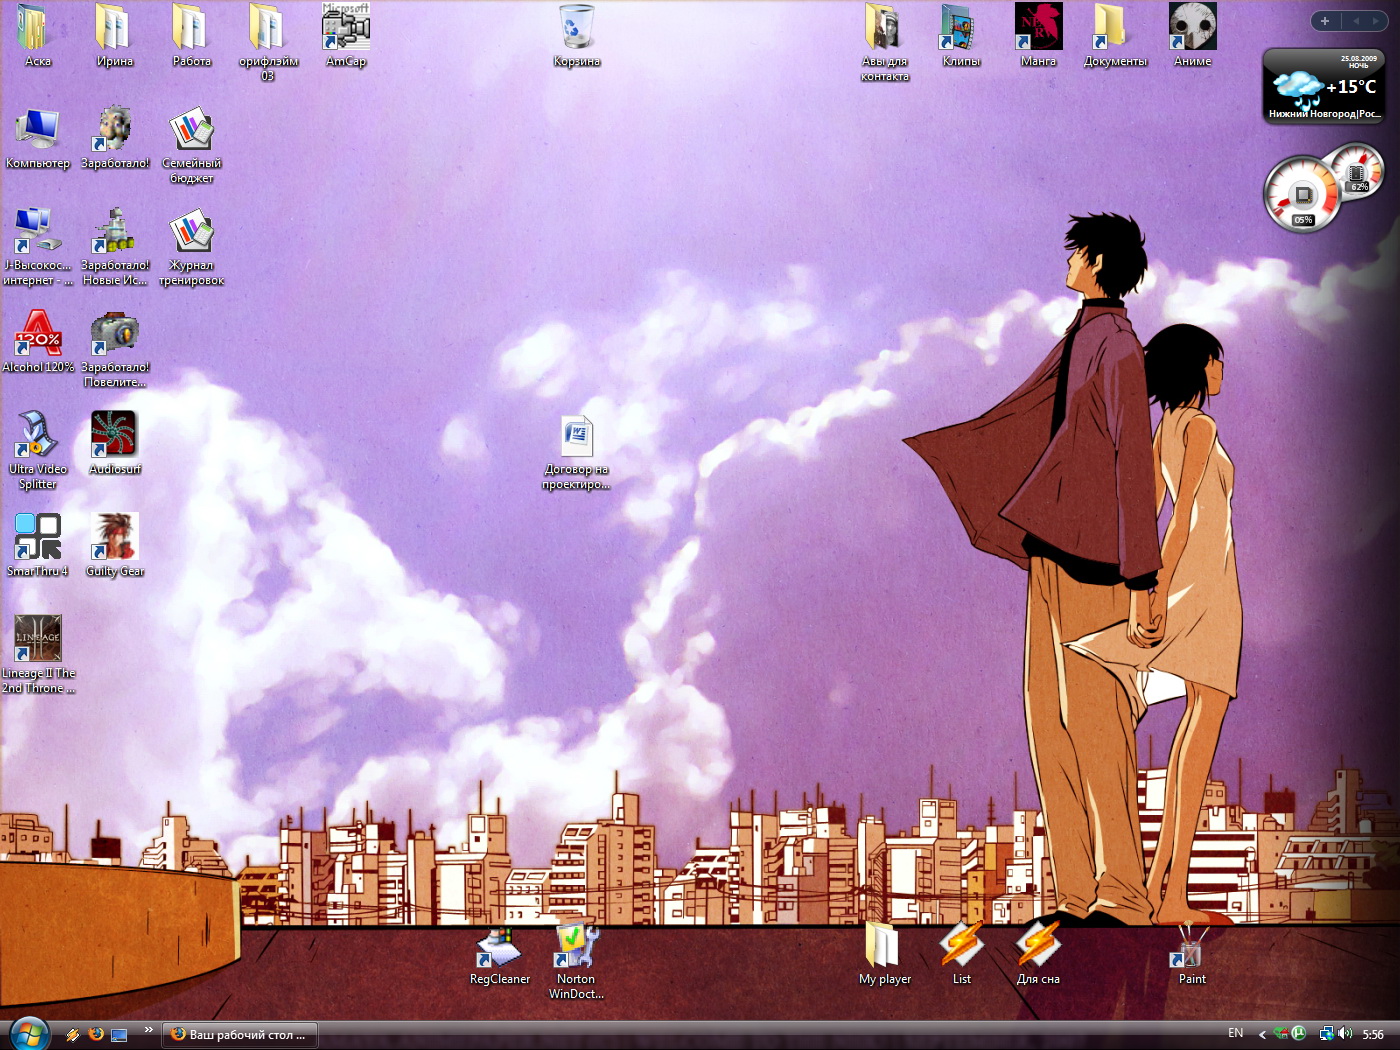Click Show Desktop in Quick Launch
Viewport: 1400px width, 1050px height.
coord(119,1034)
